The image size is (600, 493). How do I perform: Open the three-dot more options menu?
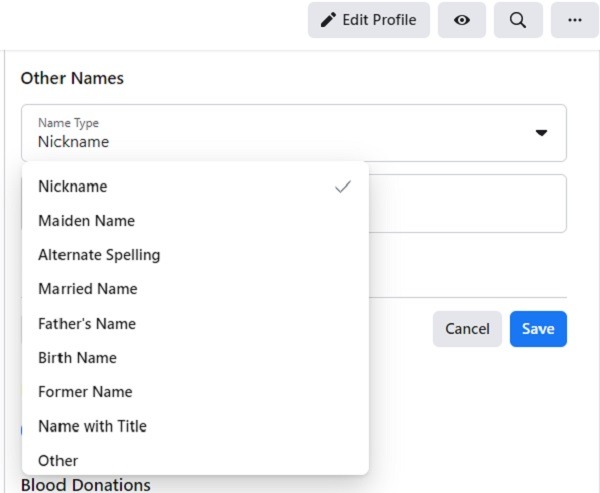575,20
